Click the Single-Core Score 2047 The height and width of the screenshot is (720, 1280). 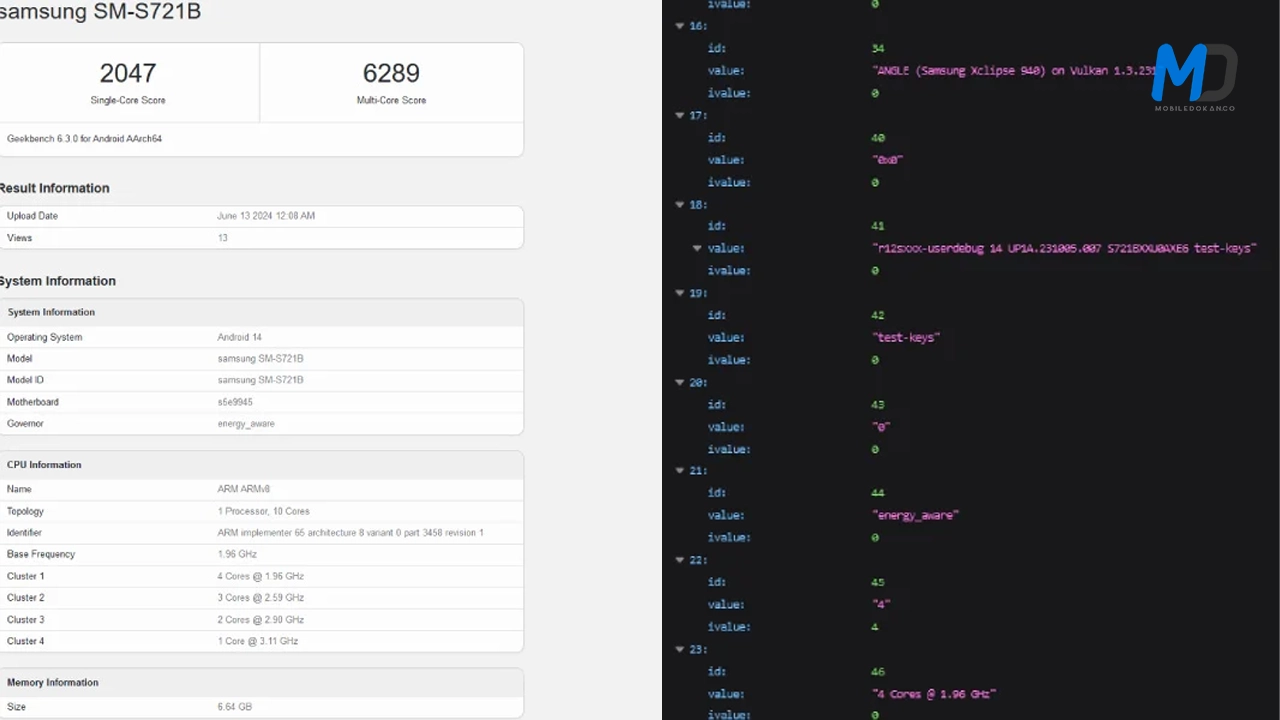[128, 74]
